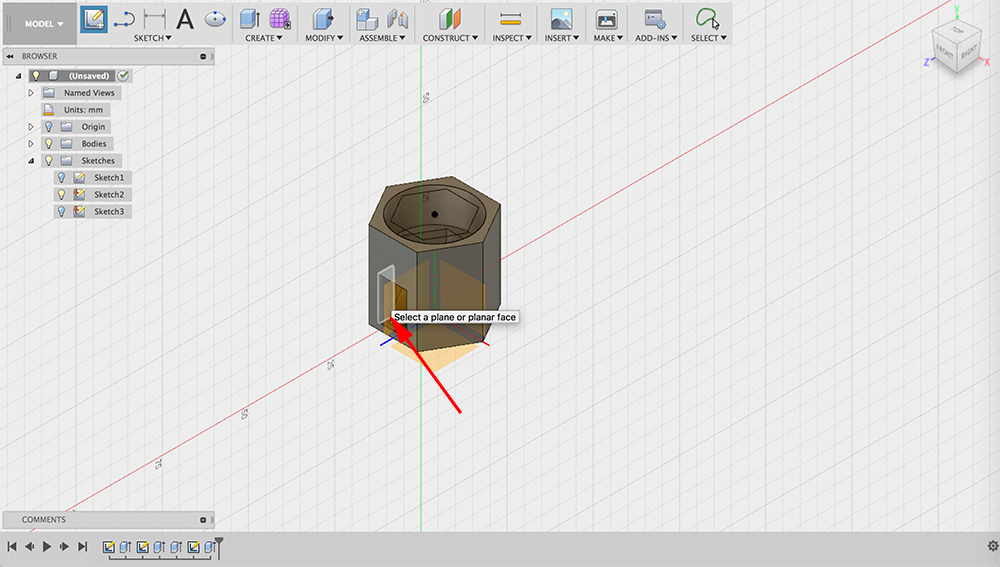This screenshot has height=567, width=1000.
Task: Collapse the (Unsaved) root node arrow
Action: [18, 76]
